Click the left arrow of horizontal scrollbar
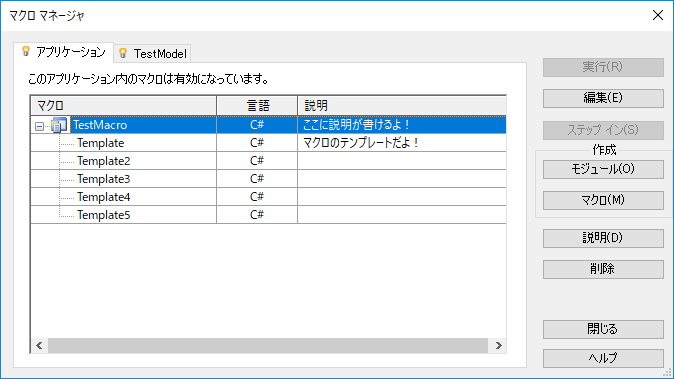Viewport: 674px width, 379px height. 39,345
